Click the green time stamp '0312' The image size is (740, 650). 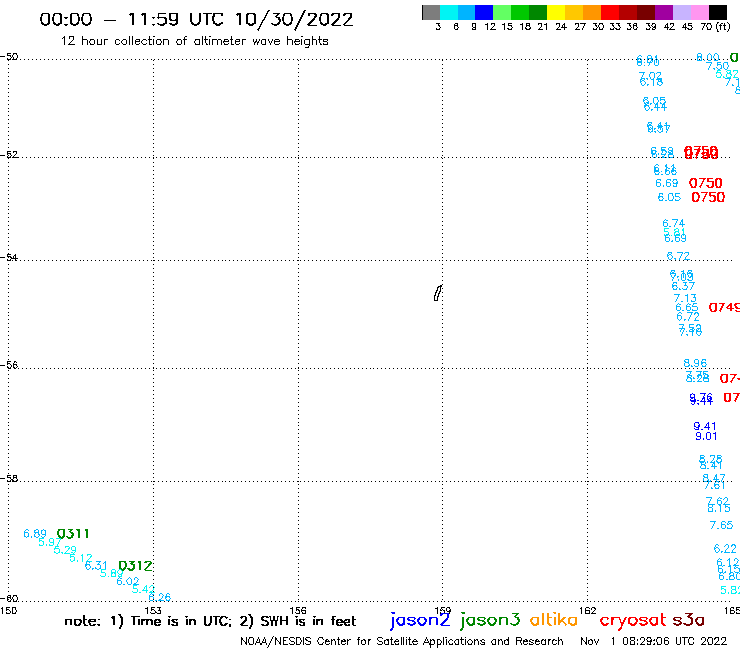tap(135, 566)
